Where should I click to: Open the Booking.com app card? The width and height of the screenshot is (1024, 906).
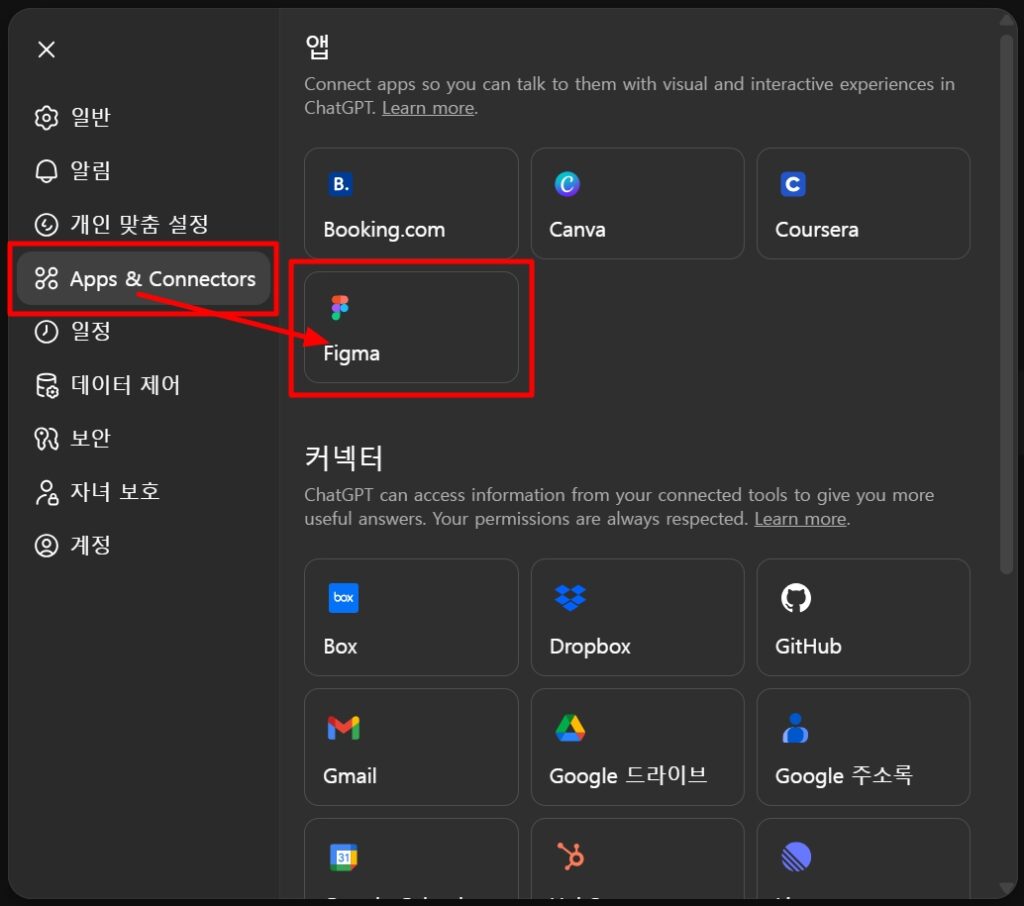pyautogui.click(x=411, y=204)
